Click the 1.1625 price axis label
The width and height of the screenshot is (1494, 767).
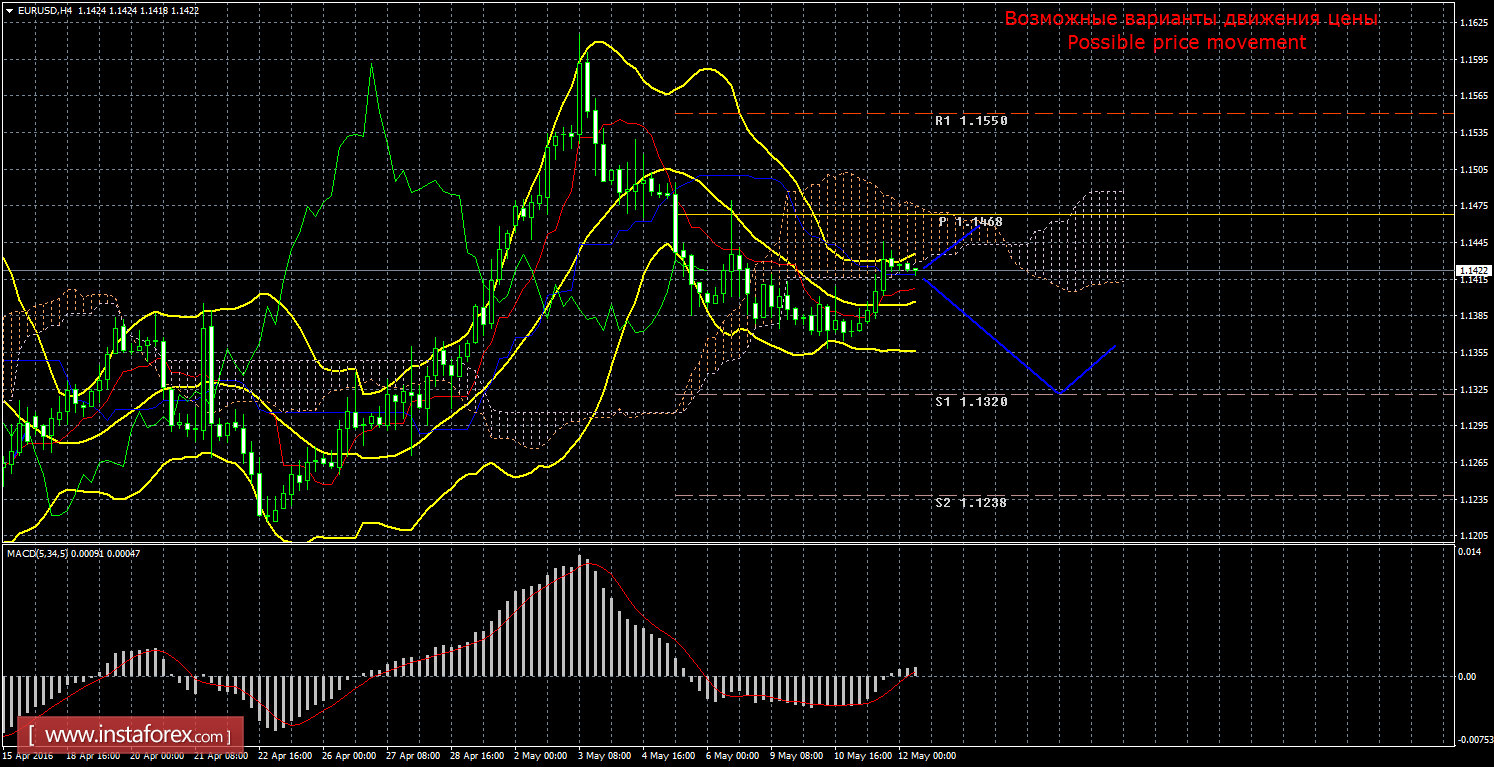click(x=1472, y=22)
